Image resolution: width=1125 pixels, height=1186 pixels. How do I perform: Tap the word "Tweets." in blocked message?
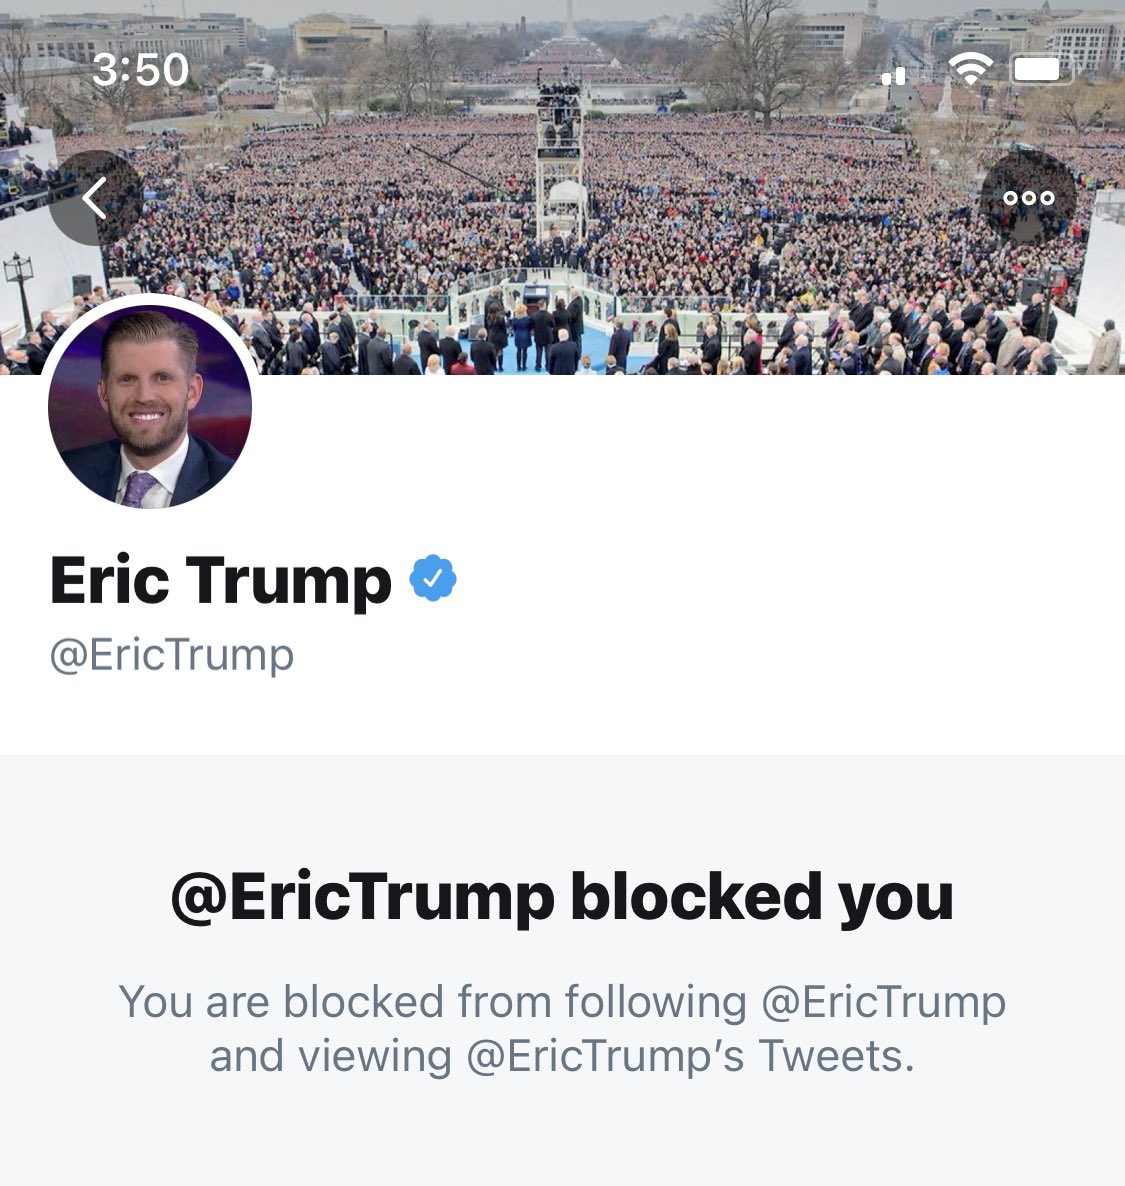836,1056
